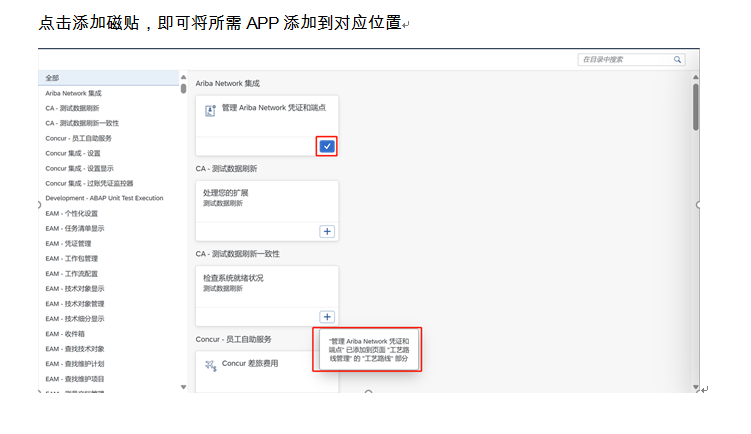Click the 在目录中搜索 search field
The image size is (751, 434).
(x=624, y=60)
